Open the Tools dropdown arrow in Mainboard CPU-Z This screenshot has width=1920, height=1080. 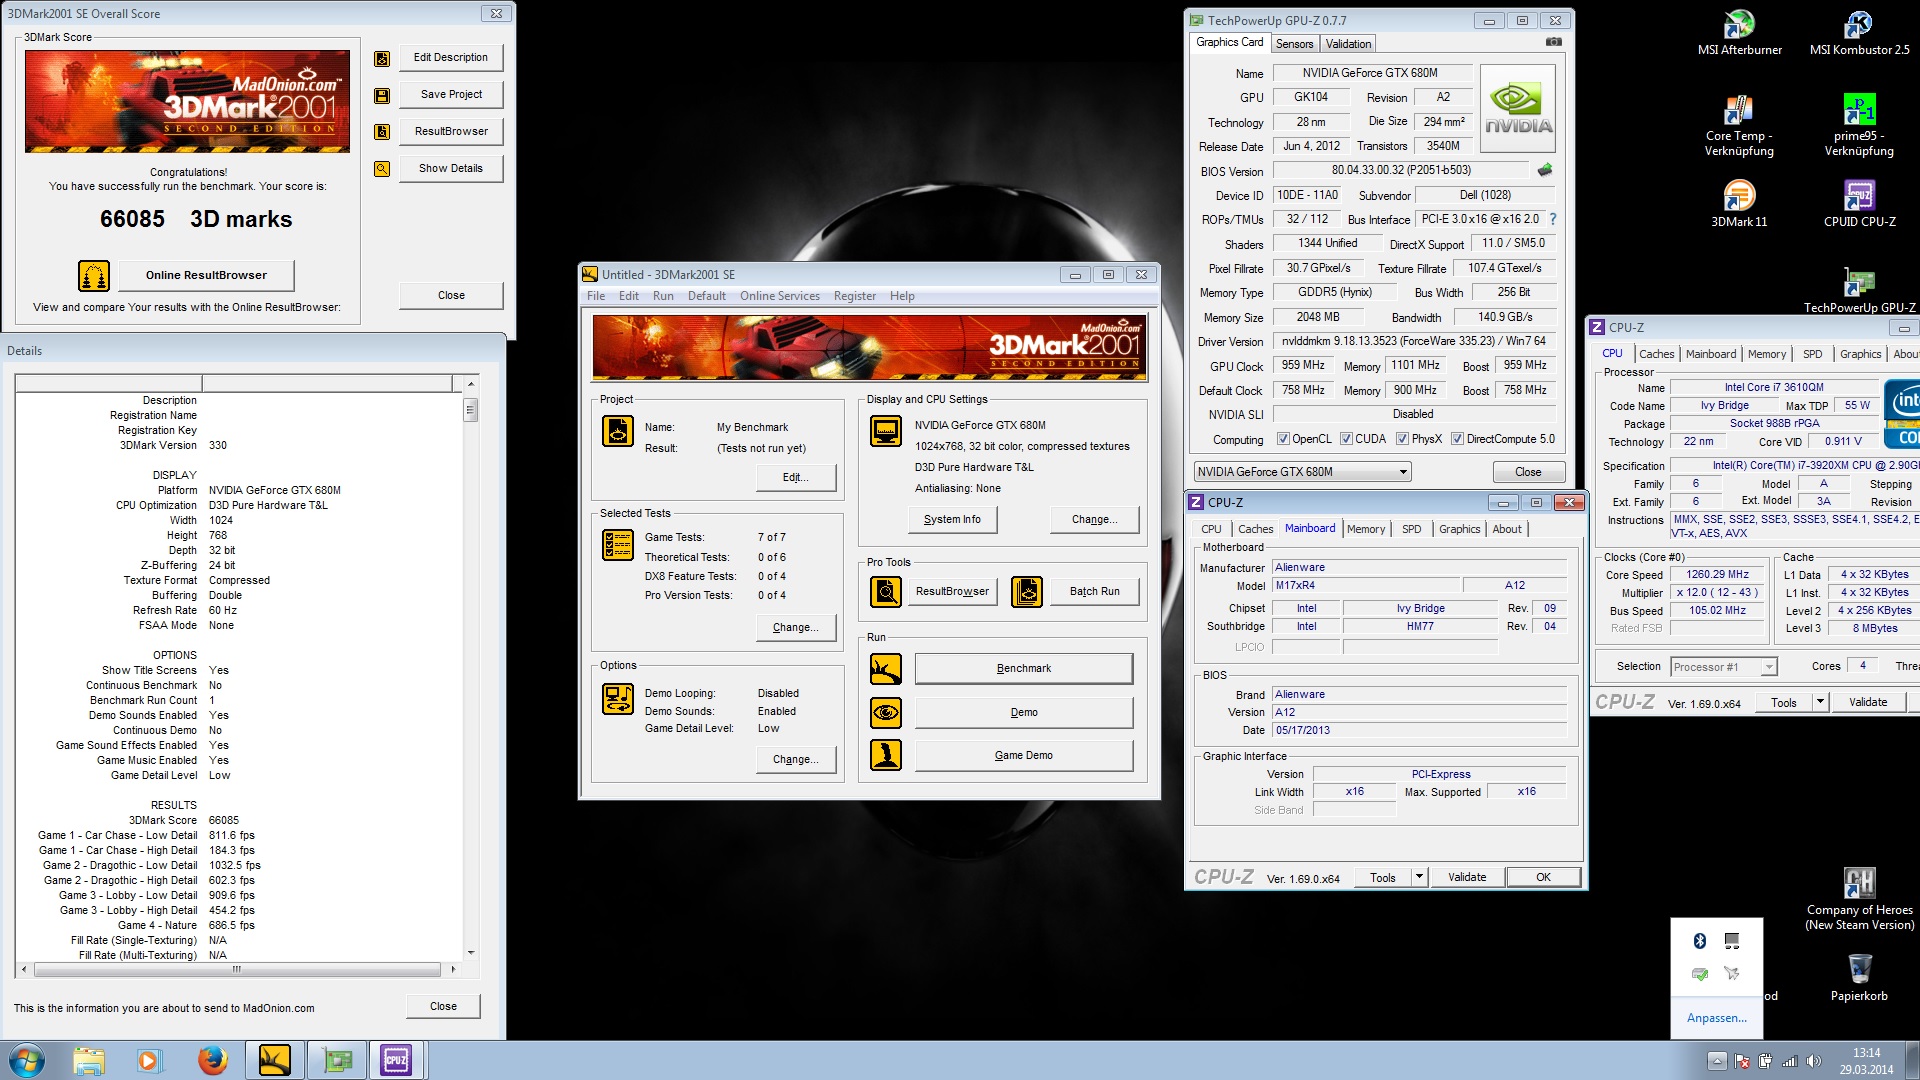[x=1418, y=877]
